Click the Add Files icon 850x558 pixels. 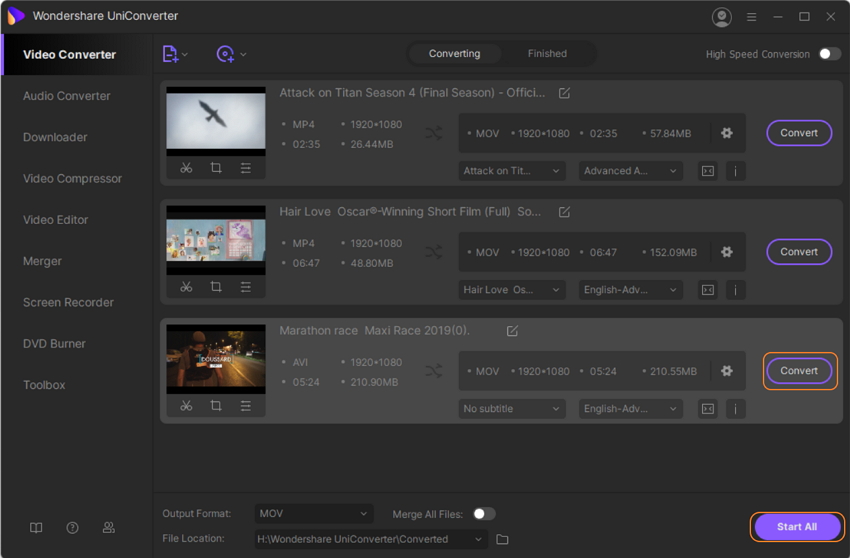tap(170, 54)
